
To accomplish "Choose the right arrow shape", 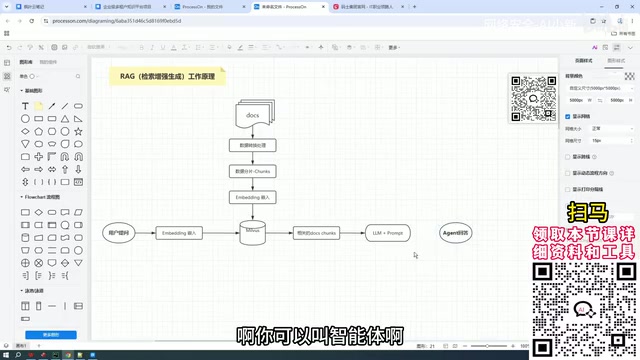I will click(x=38, y=169).
